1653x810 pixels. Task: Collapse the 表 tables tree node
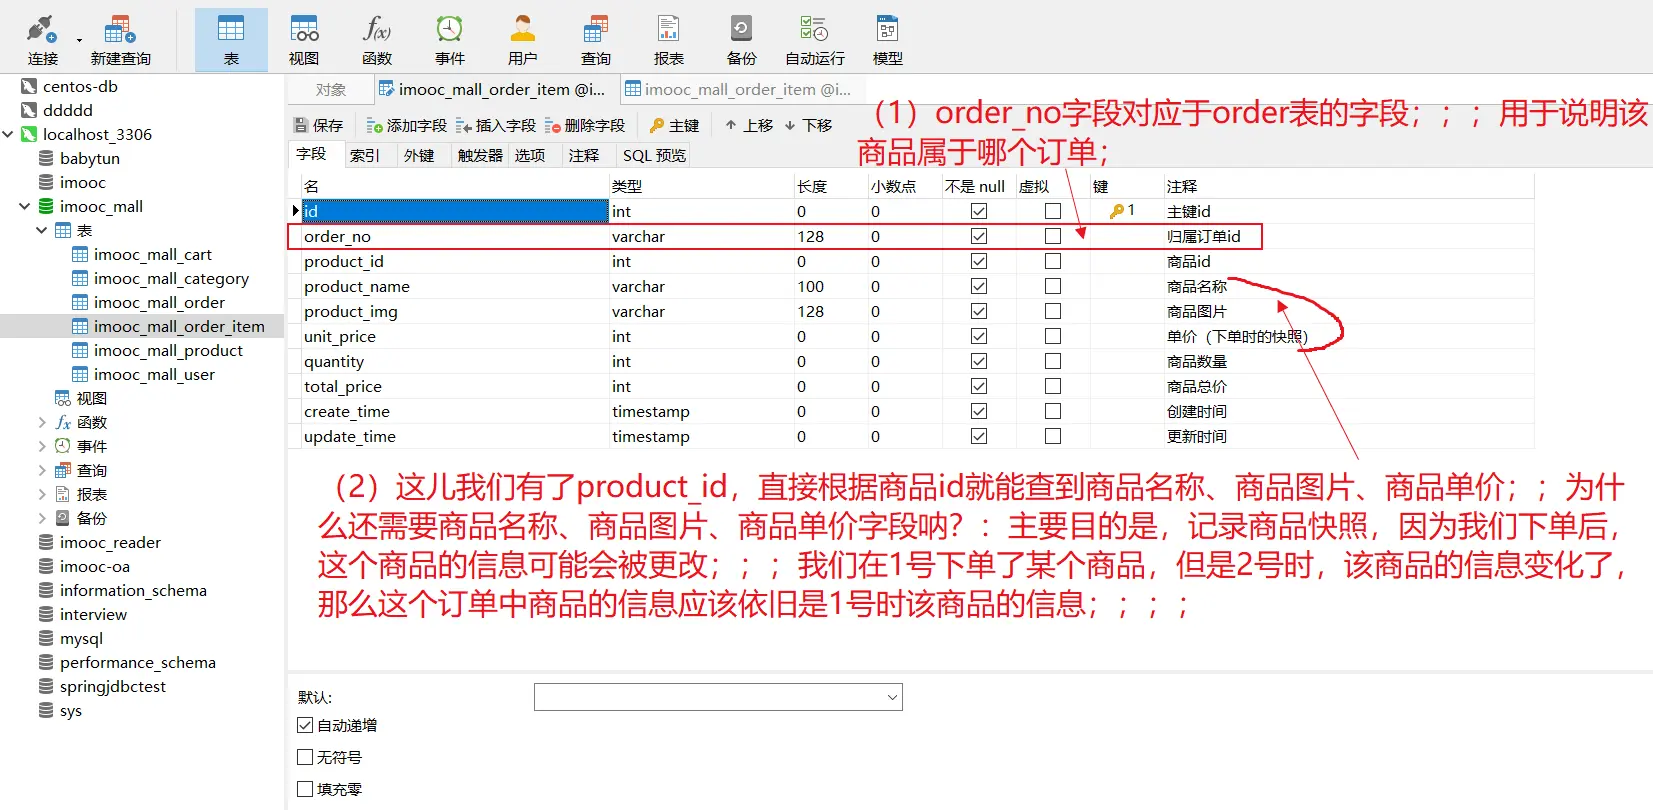pyautogui.click(x=42, y=230)
